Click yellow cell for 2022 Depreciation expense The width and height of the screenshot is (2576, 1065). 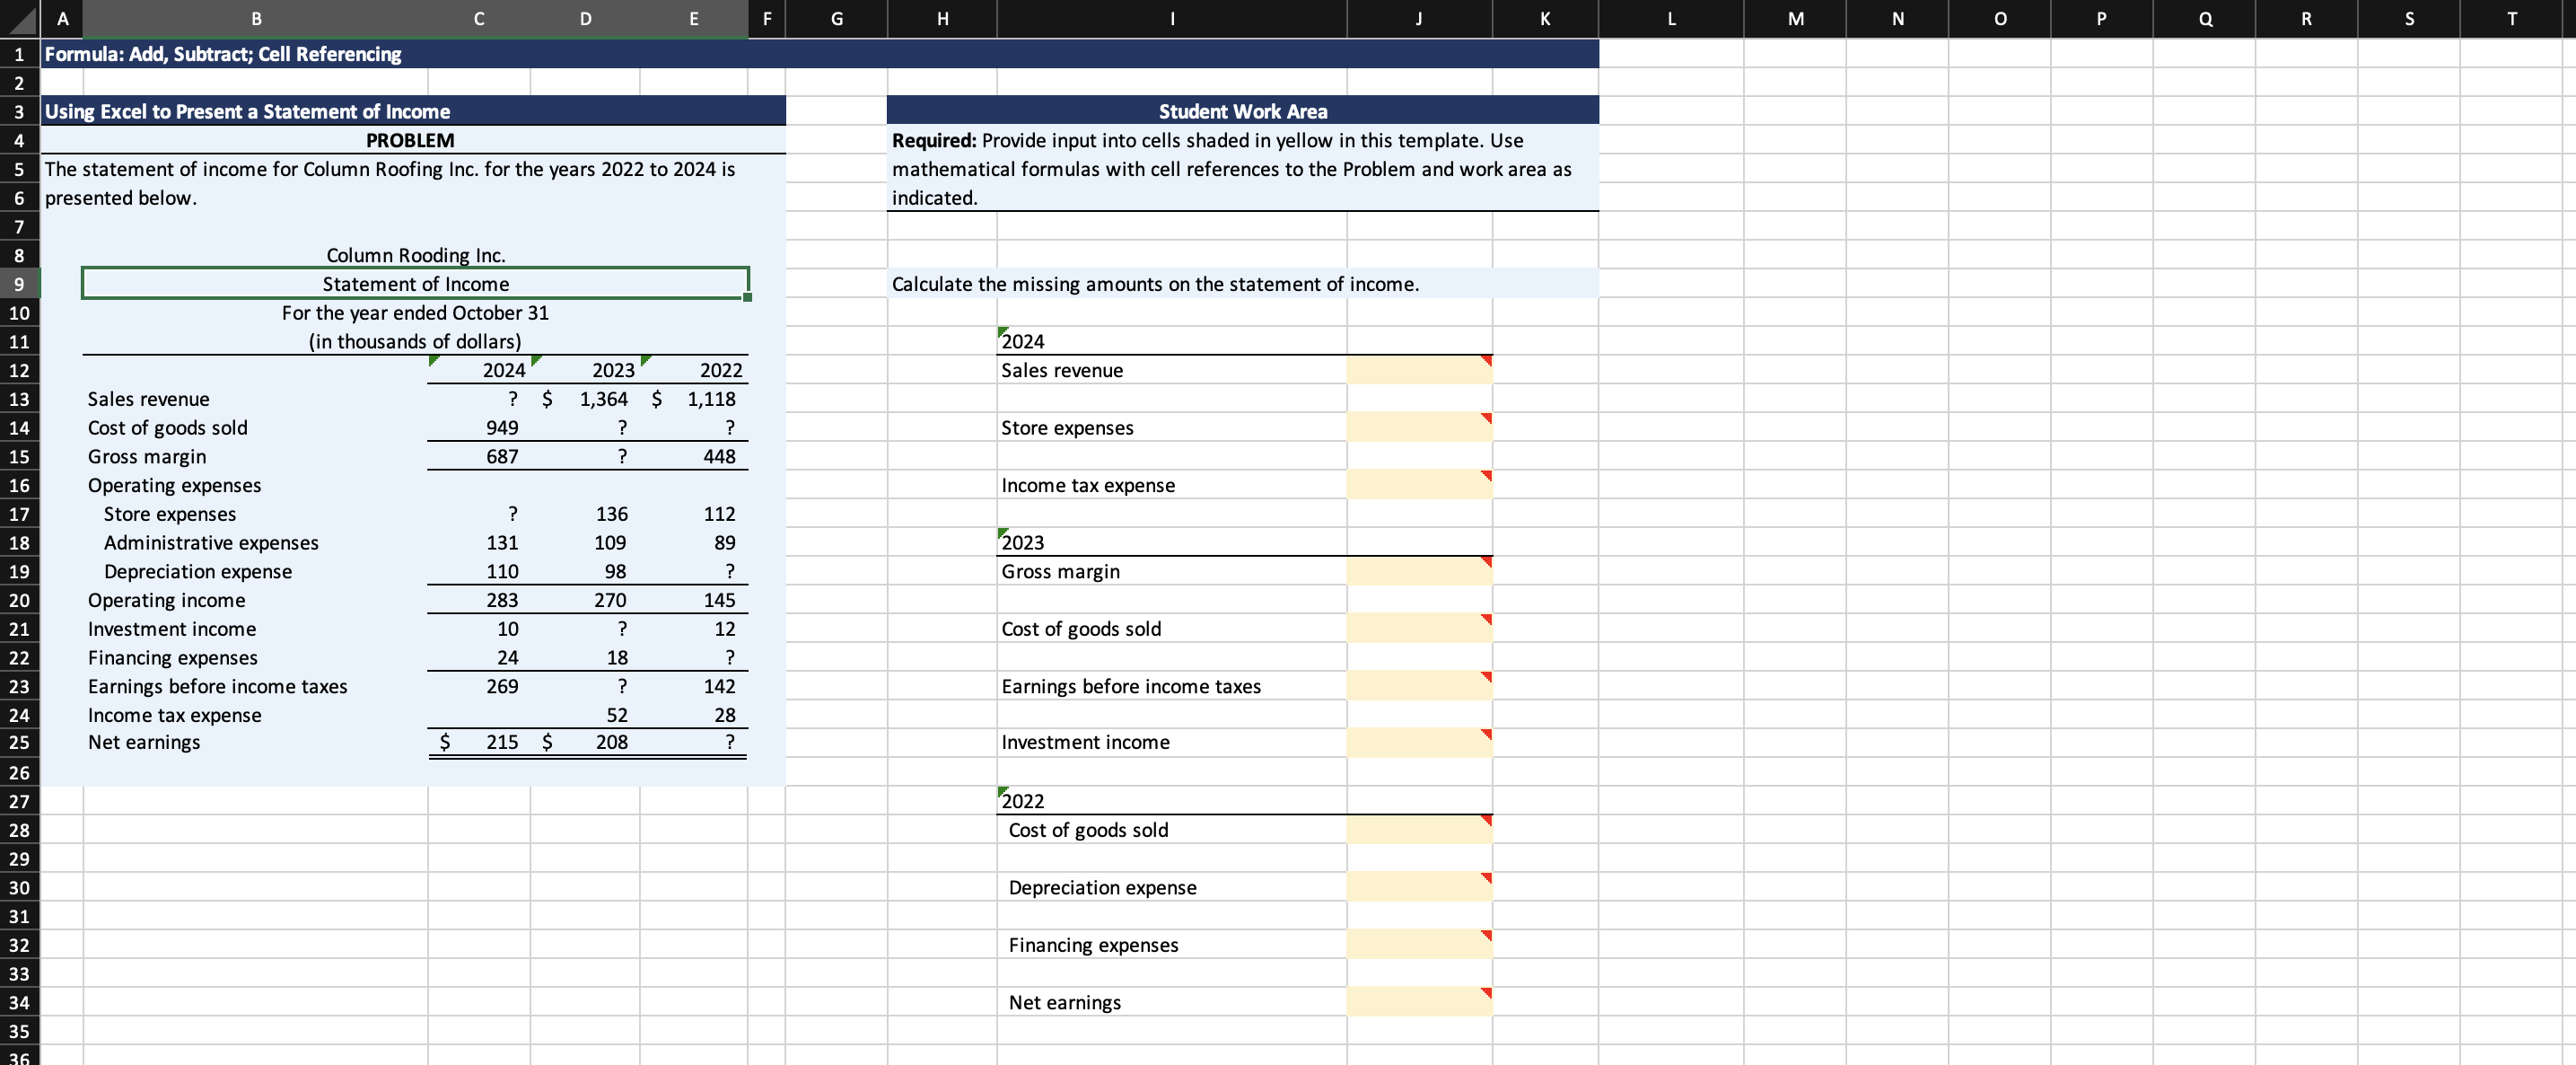[x=1418, y=887]
